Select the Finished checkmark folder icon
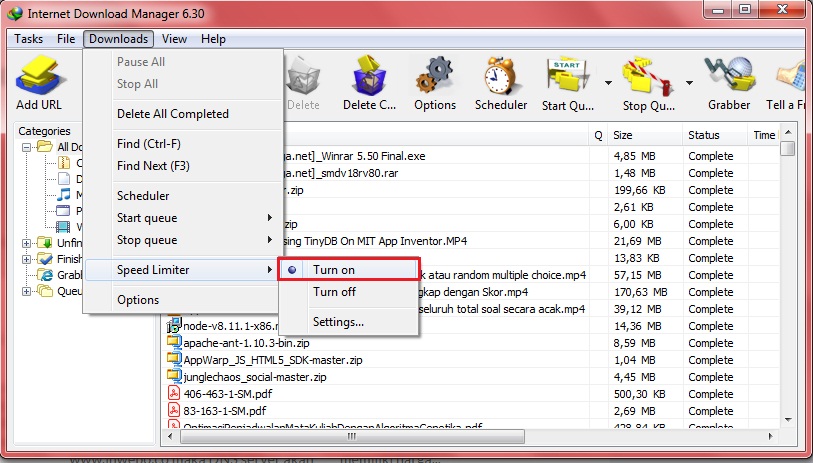The width and height of the screenshot is (813, 463). coord(46,259)
